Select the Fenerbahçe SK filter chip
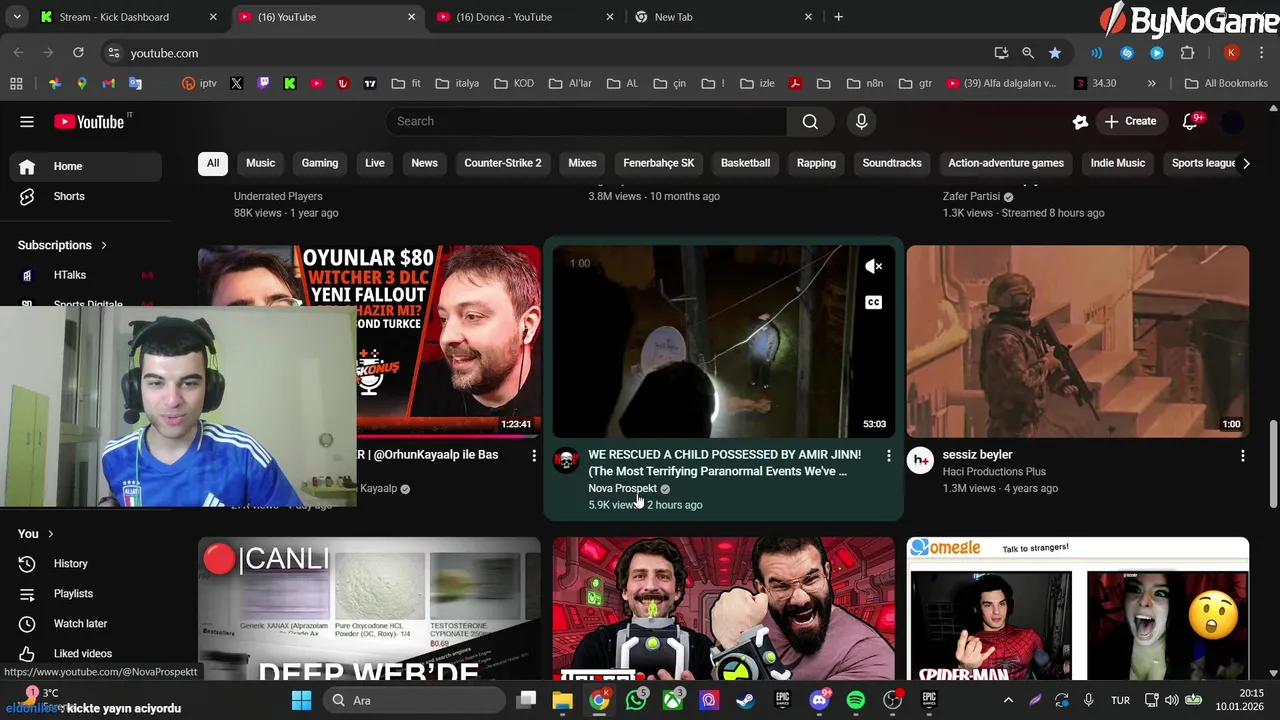1280x720 pixels. coord(659,163)
